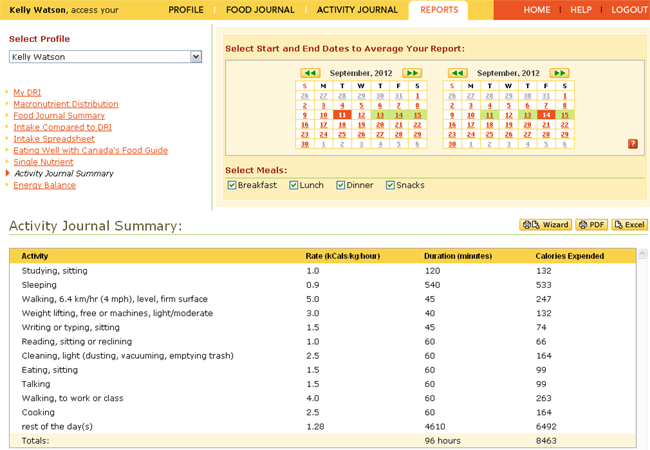
Task: Select the 'Weight lifting' activity row
Action: (323, 313)
